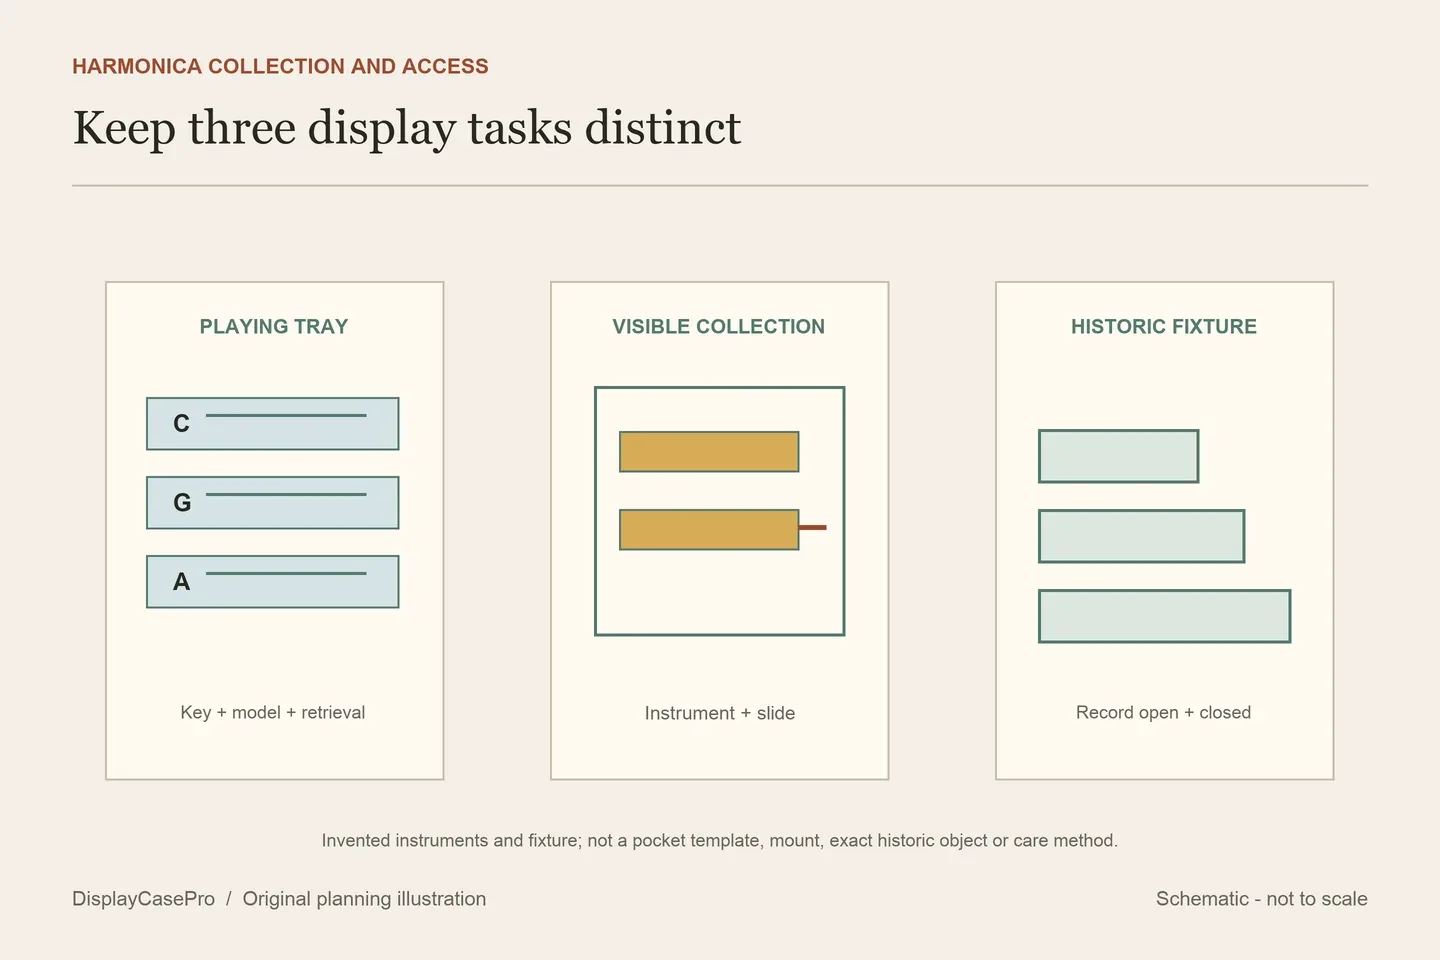Click the upper gold instrument bar
Viewport: 1440px width, 960px height.
pos(709,452)
